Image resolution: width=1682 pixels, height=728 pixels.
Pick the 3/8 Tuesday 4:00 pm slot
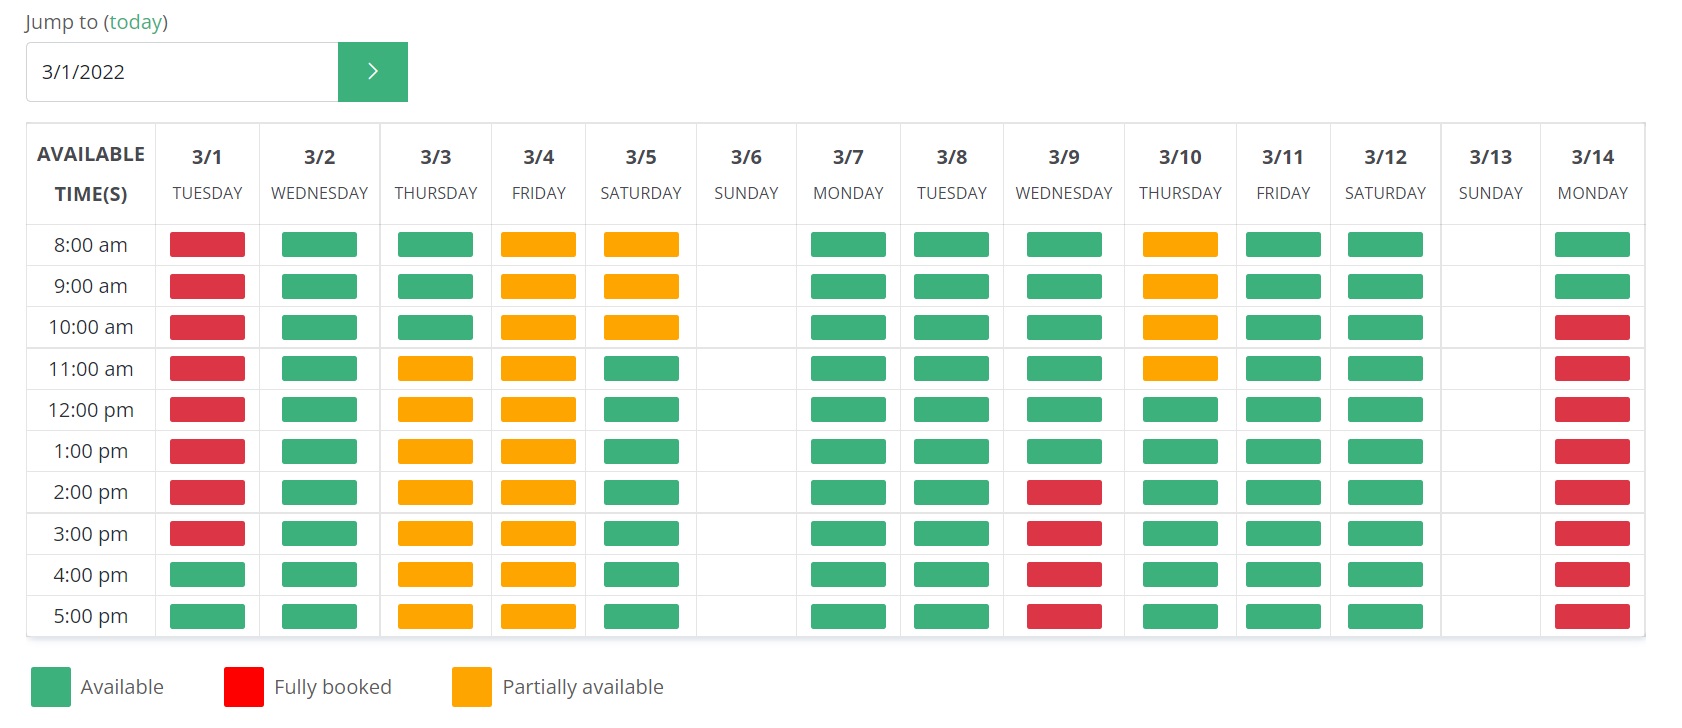(951, 575)
